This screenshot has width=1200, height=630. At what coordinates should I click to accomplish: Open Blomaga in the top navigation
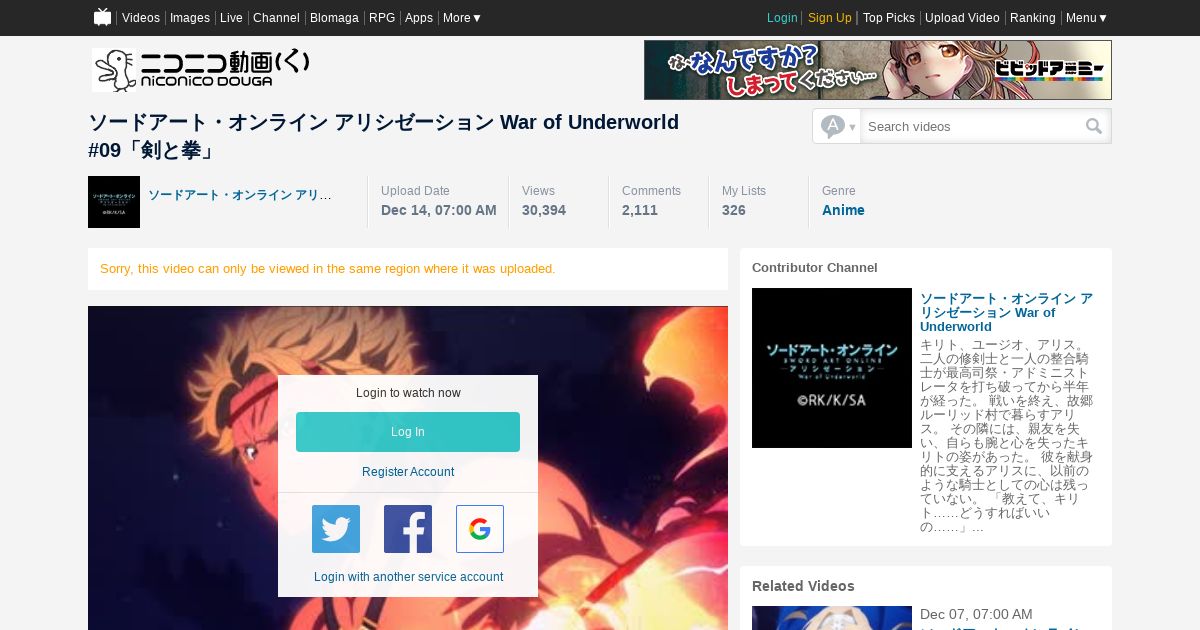(x=334, y=18)
